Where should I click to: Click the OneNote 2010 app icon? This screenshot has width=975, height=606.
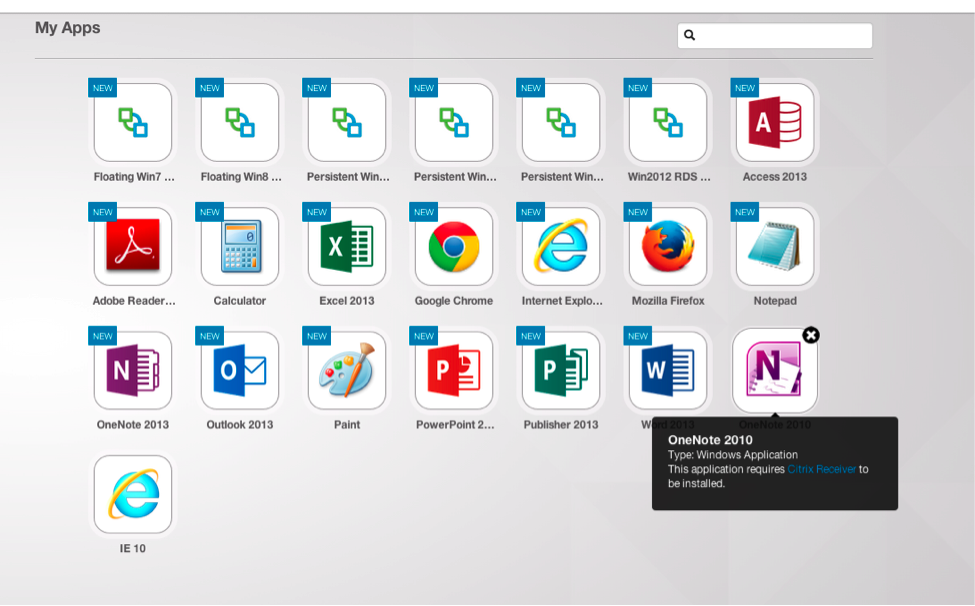tap(775, 370)
